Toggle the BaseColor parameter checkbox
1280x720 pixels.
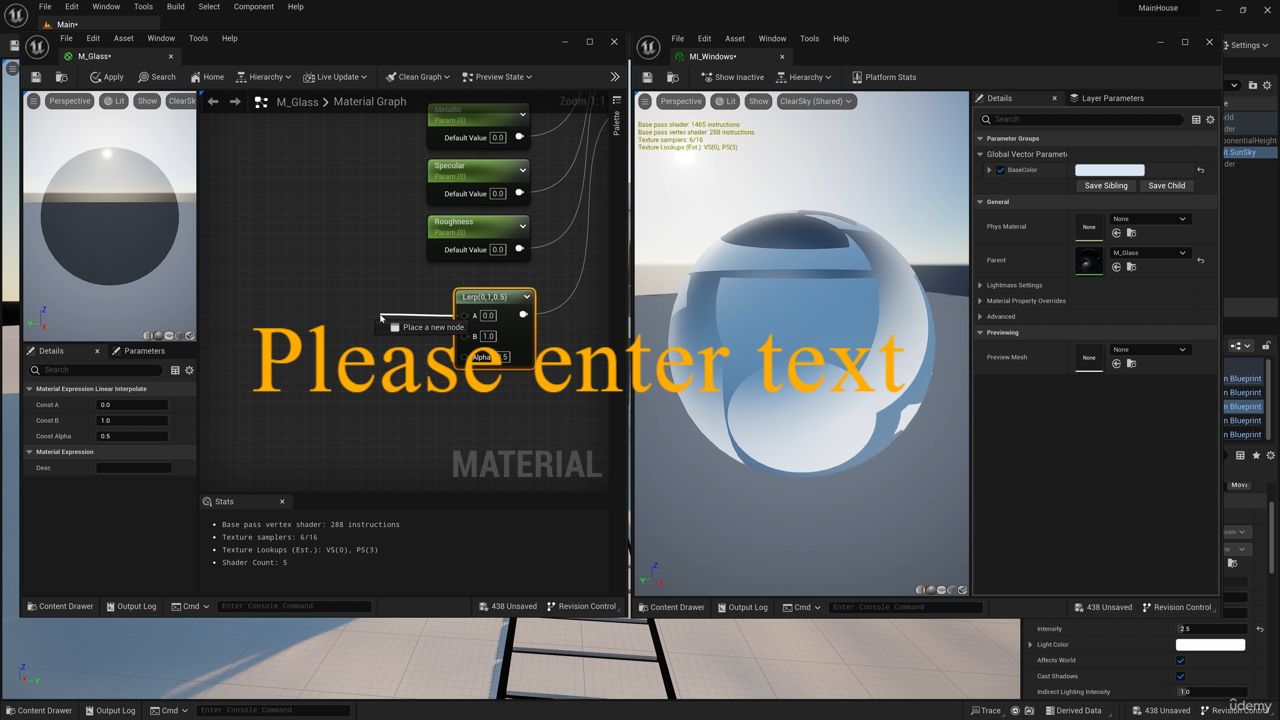click(x=1000, y=170)
